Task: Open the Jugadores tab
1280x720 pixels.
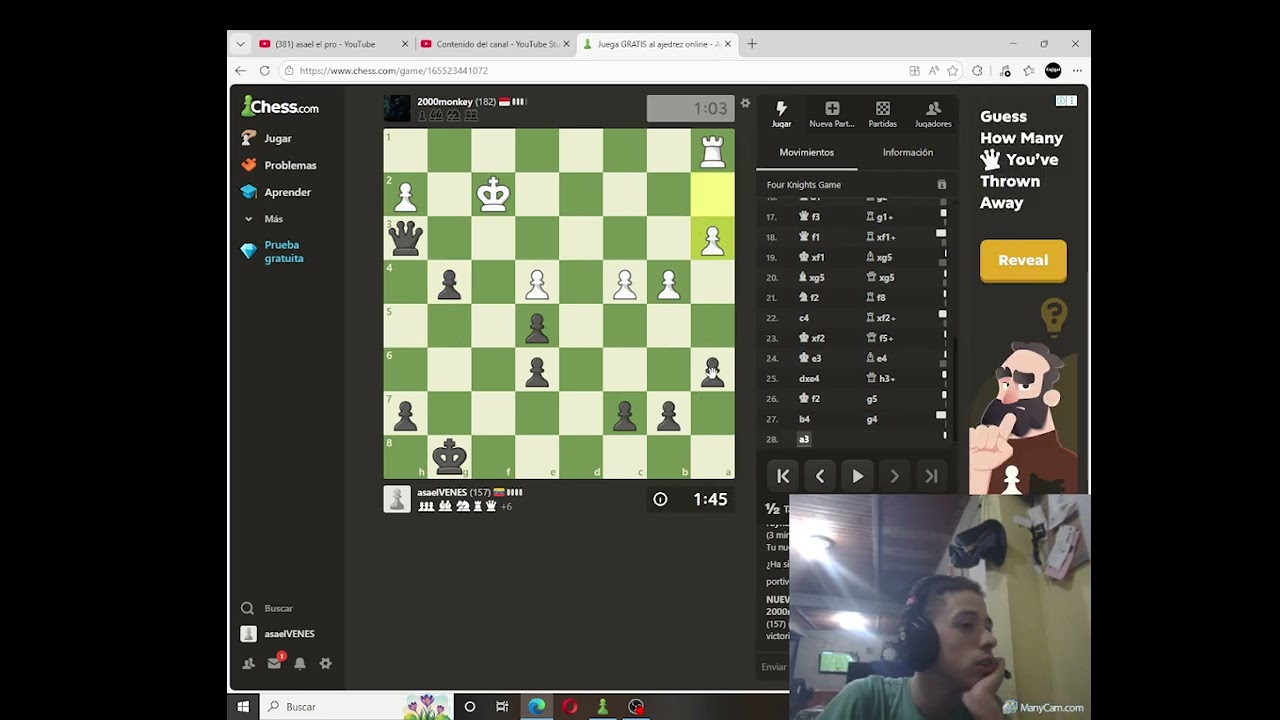Action: click(x=933, y=114)
